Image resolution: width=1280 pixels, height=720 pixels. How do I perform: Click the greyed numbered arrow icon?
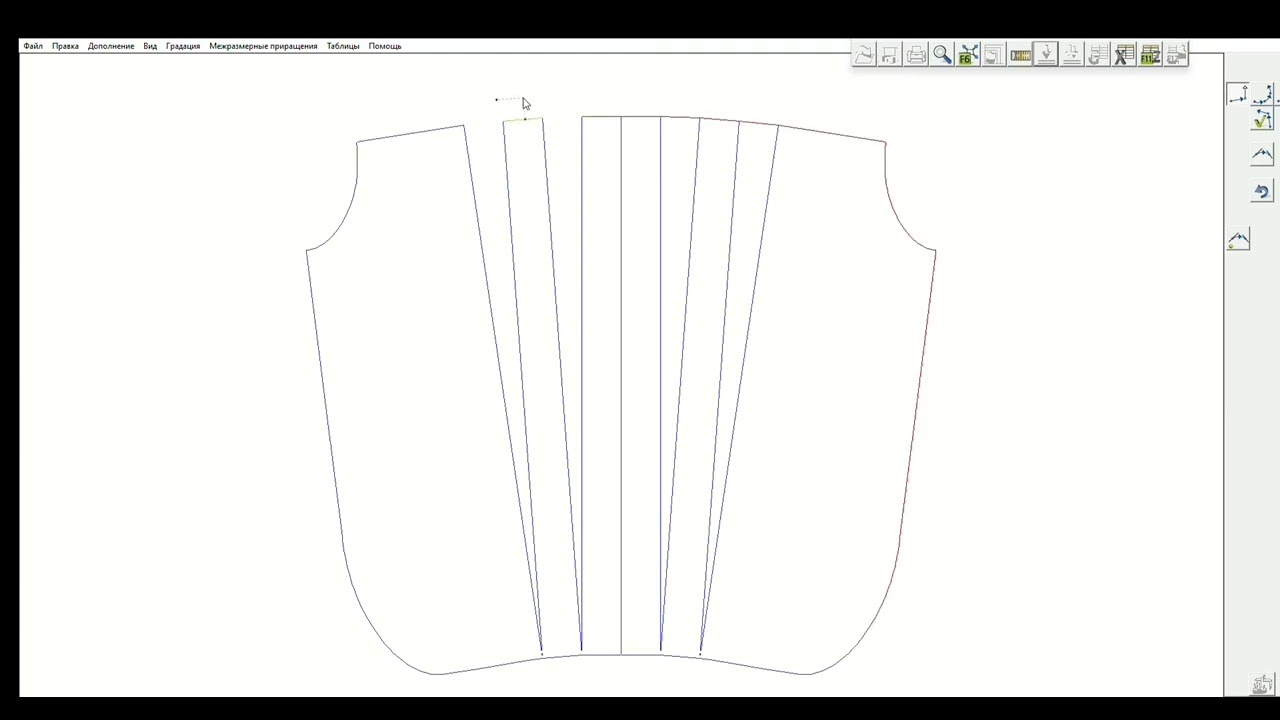[x=1072, y=55]
